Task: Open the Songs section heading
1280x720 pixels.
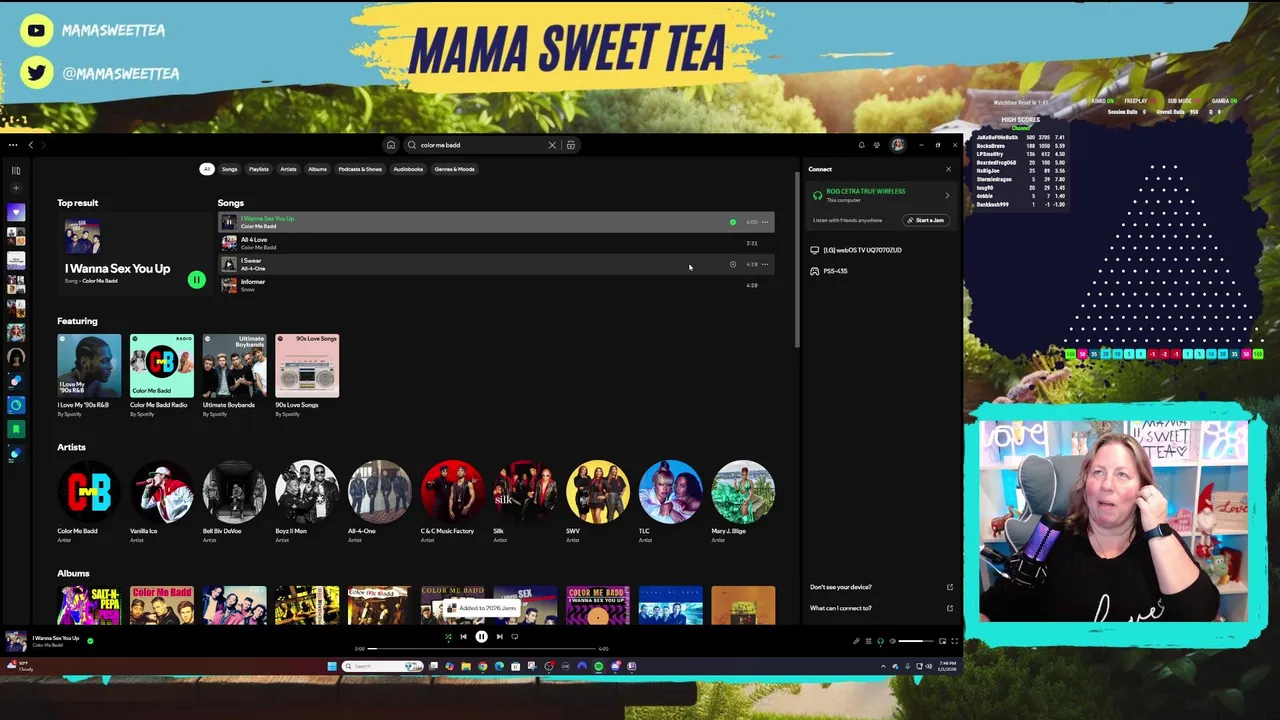Action: coord(231,203)
